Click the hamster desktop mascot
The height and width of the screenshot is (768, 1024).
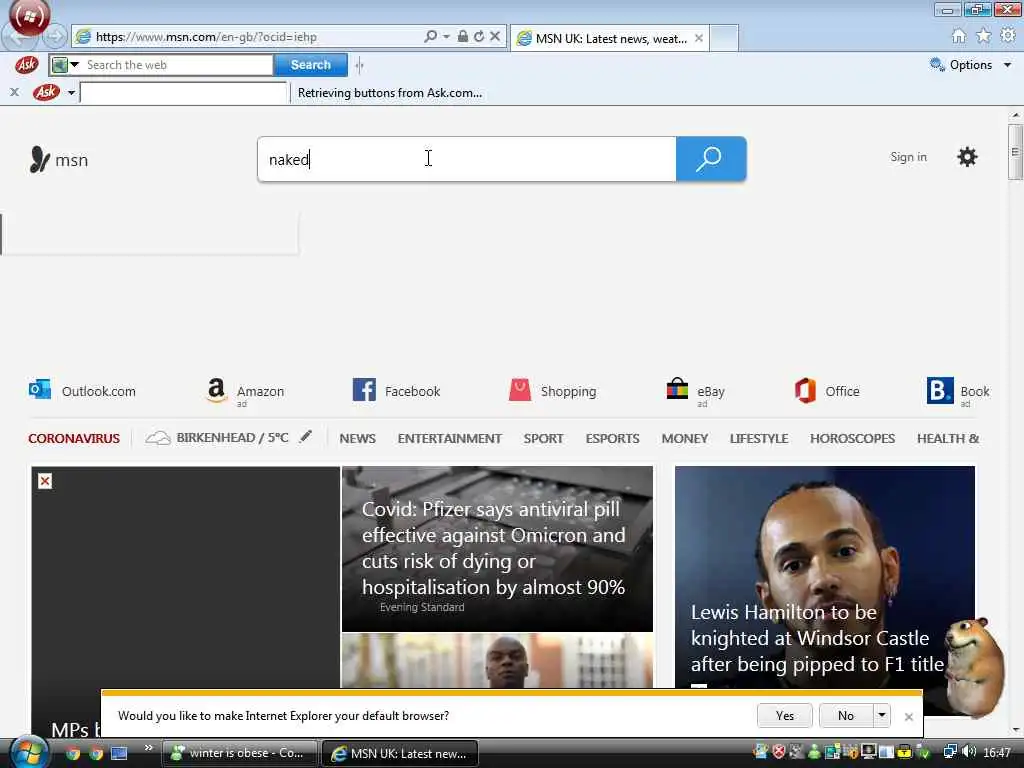pyautogui.click(x=973, y=668)
